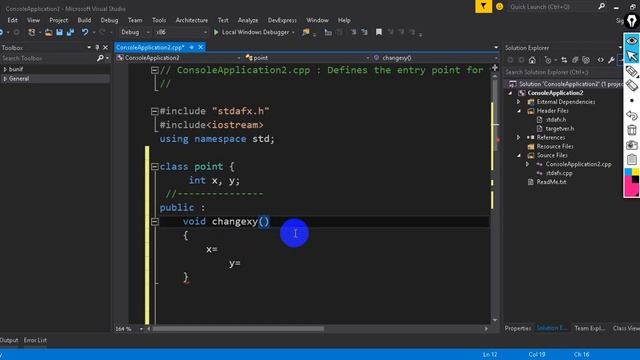Open the Analyze menu
Viewport: 640px width, 360px height.
pos(248,20)
